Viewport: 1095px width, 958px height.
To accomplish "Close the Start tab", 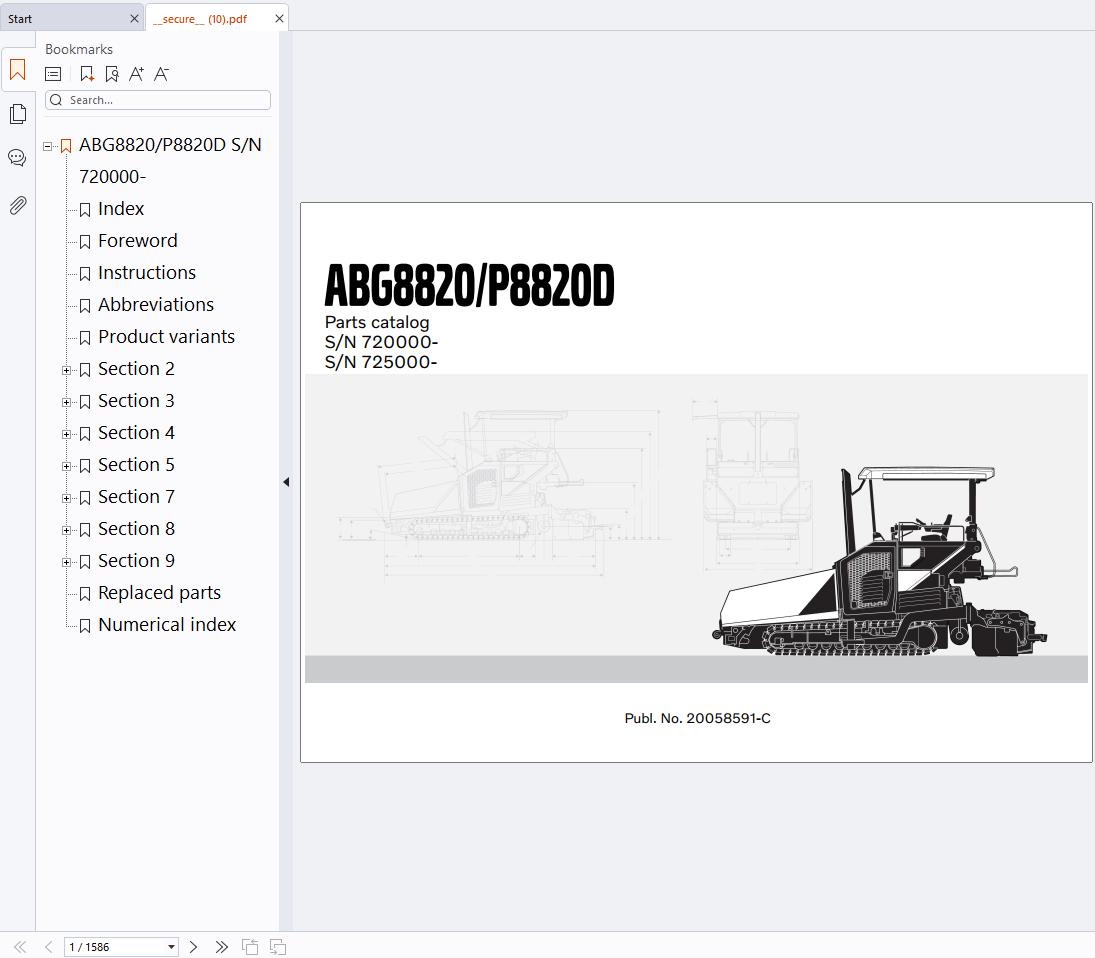I will [x=134, y=19].
